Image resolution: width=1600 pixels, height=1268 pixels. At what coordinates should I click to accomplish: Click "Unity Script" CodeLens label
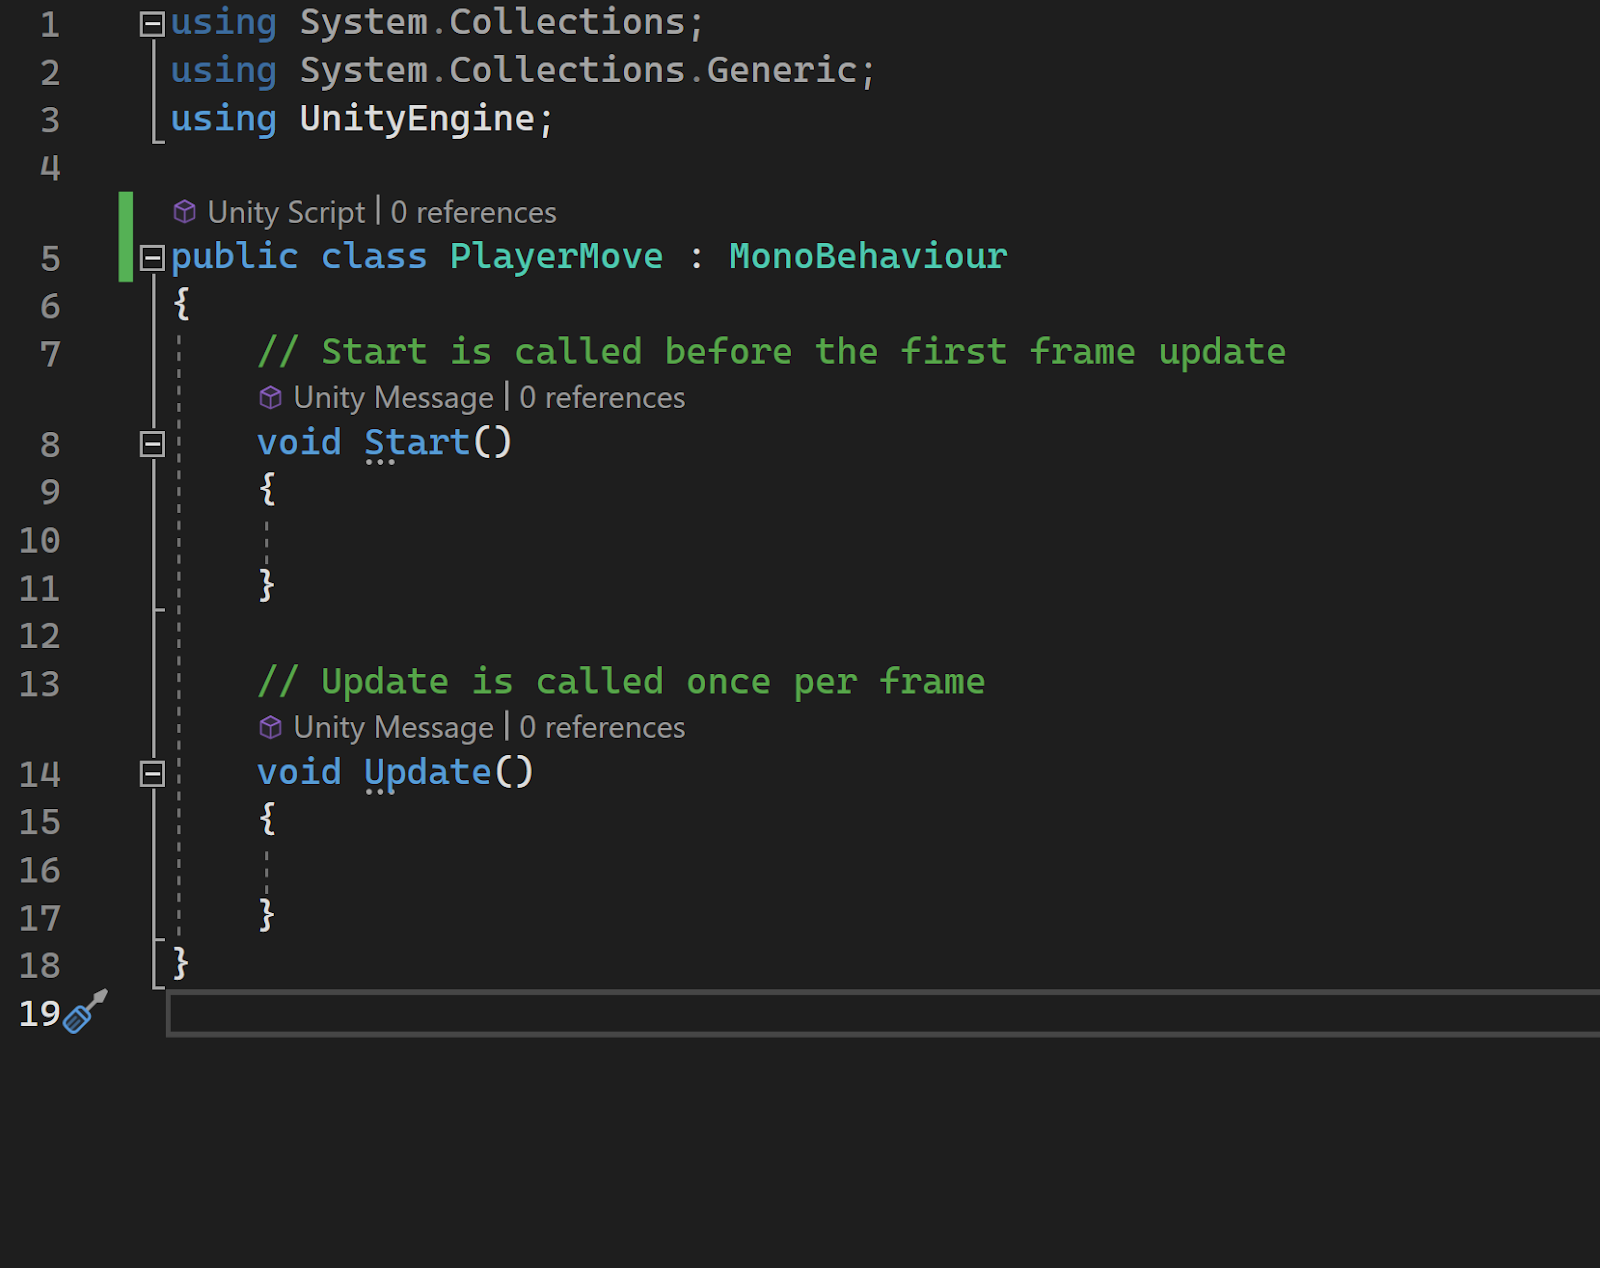(286, 212)
